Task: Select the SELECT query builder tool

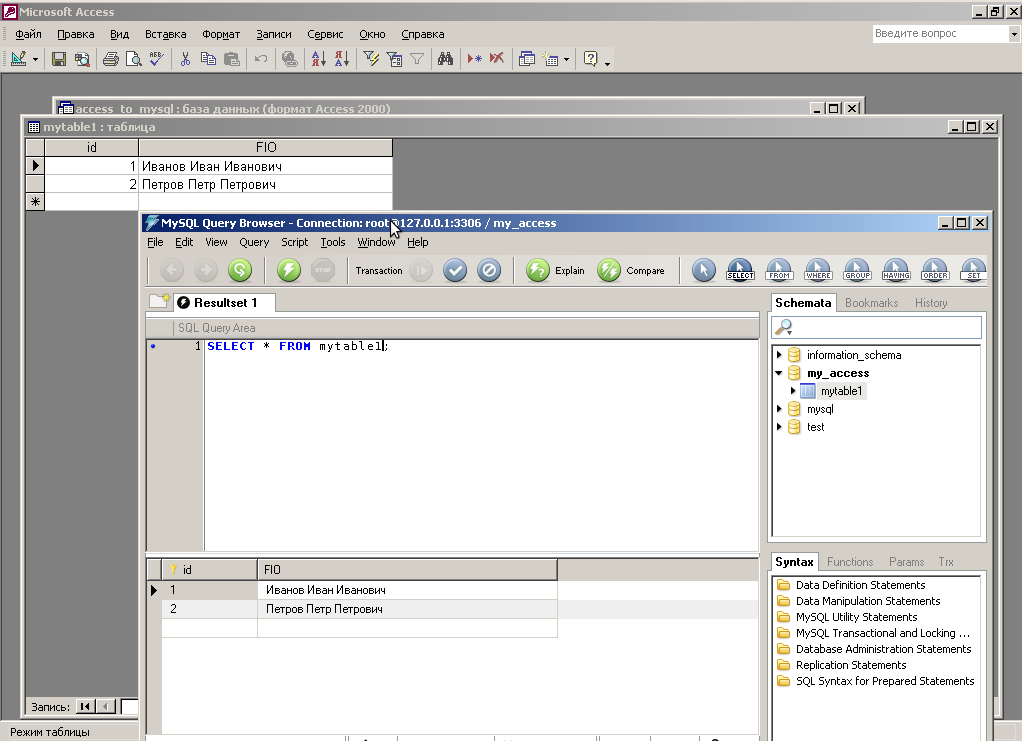Action: click(740, 270)
